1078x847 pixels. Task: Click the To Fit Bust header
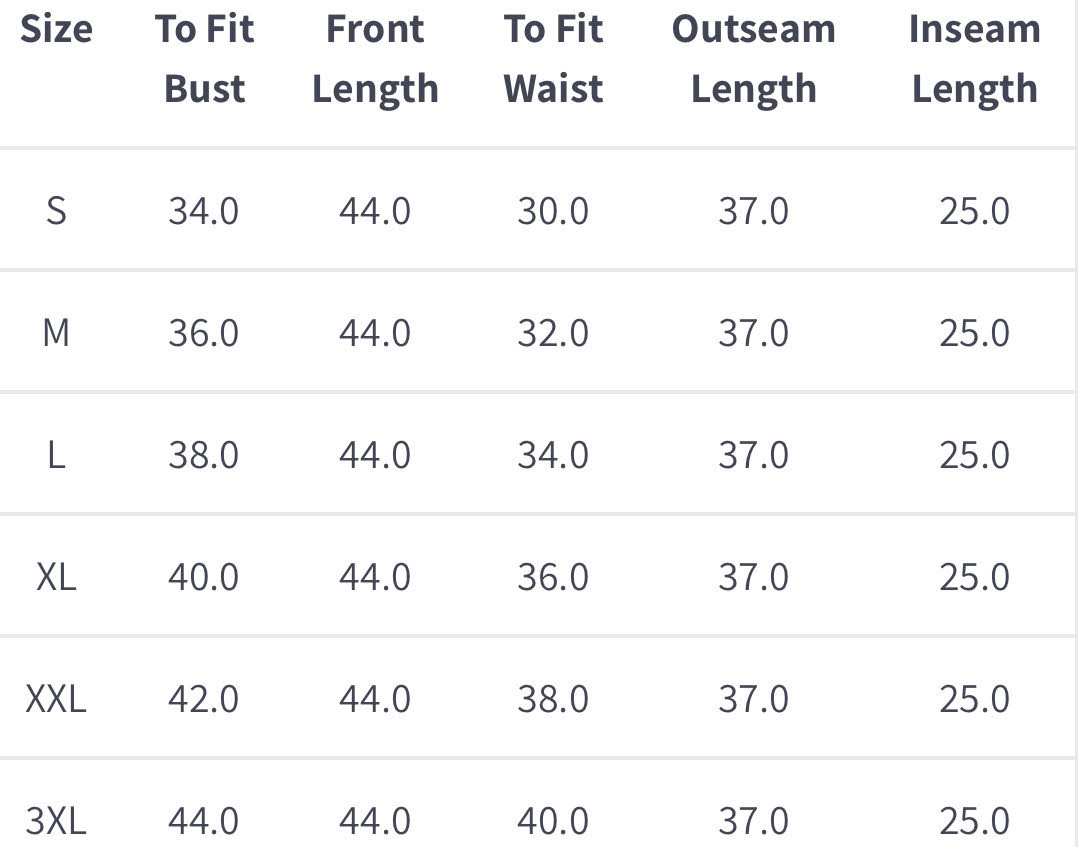[204, 59]
